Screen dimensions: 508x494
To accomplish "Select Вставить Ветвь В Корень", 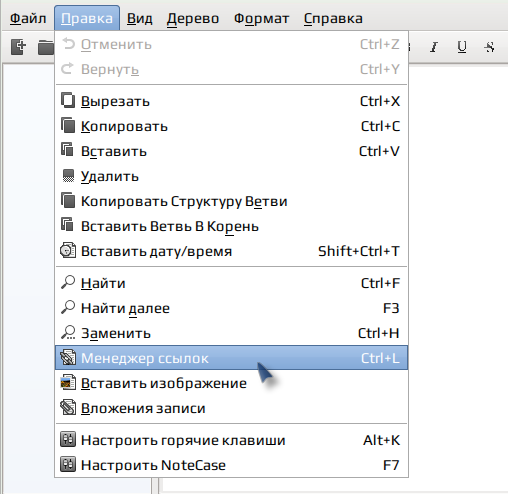I will pyautogui.click(x=231, y=226).
